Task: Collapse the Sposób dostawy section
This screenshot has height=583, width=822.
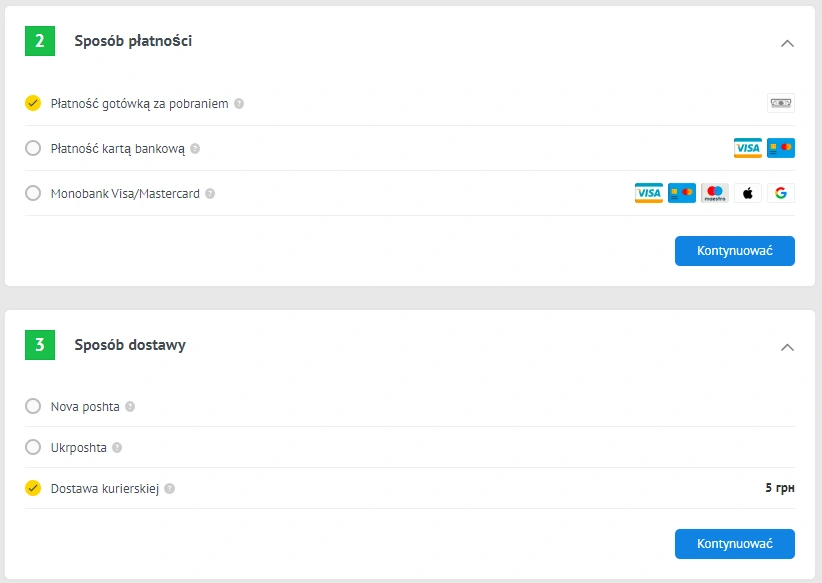Action: pyautogui.click(x=788, y=347)
